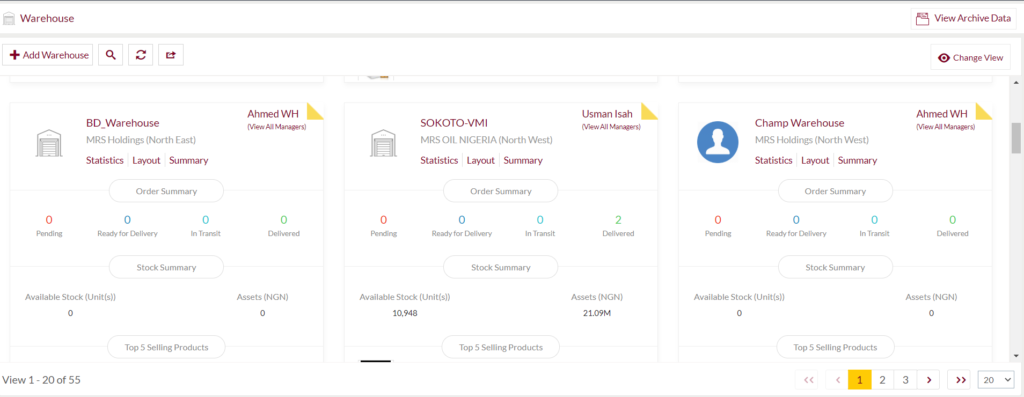This screenshot has height=397, width=1024.
Task: Open View Archive Data
Action: click(x=963, y=18)
